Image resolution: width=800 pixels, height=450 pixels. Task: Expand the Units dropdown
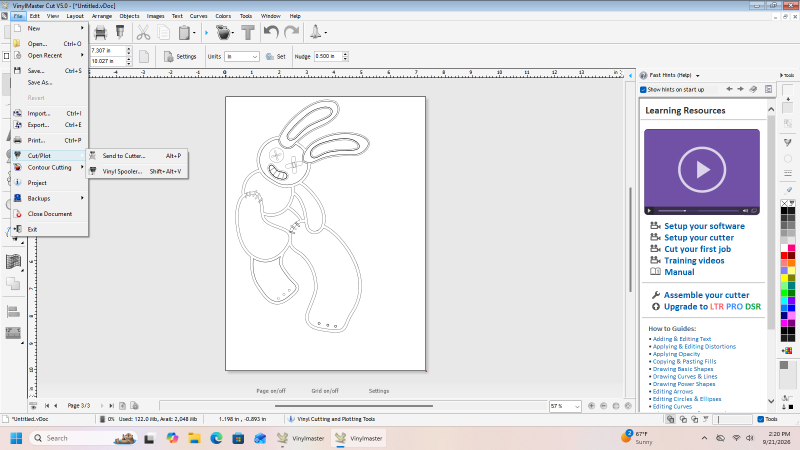point(242,57)
